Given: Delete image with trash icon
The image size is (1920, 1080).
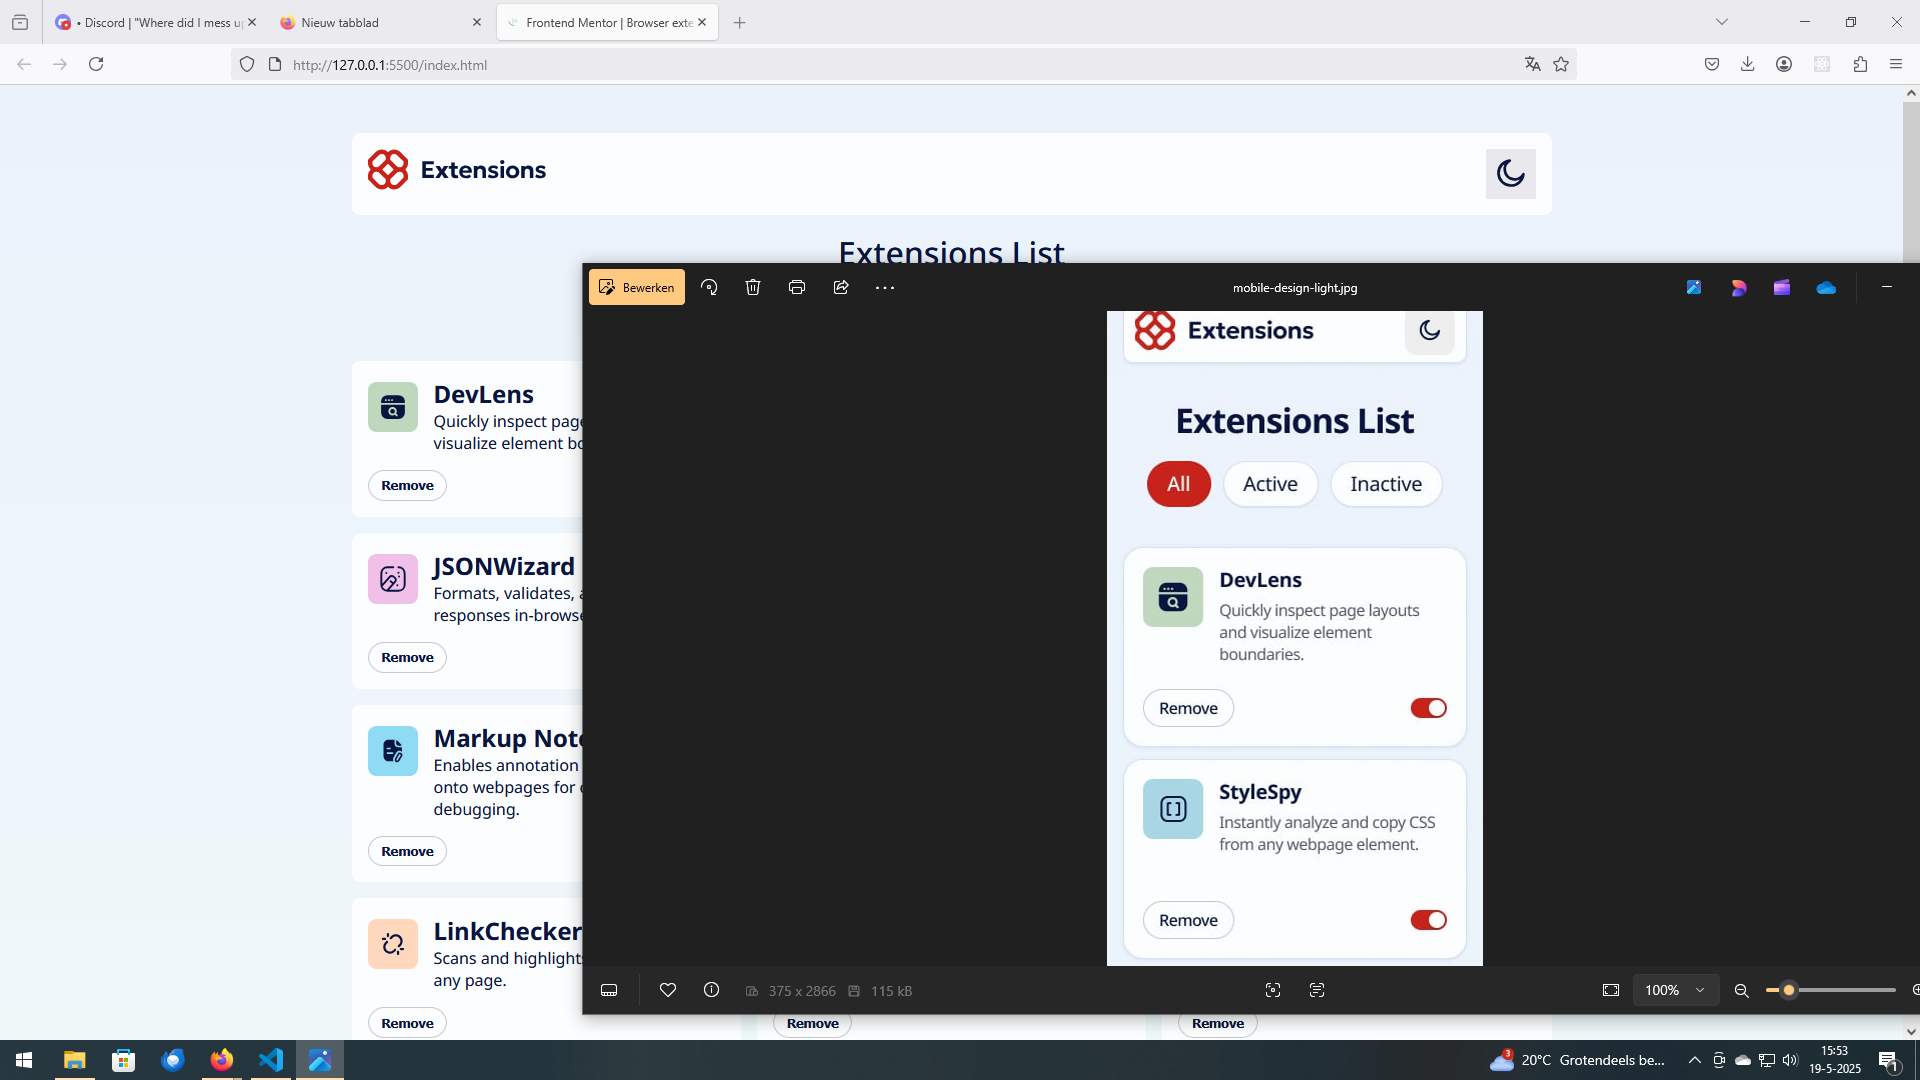Looking at the screenshot, I should tap(753, 288).
